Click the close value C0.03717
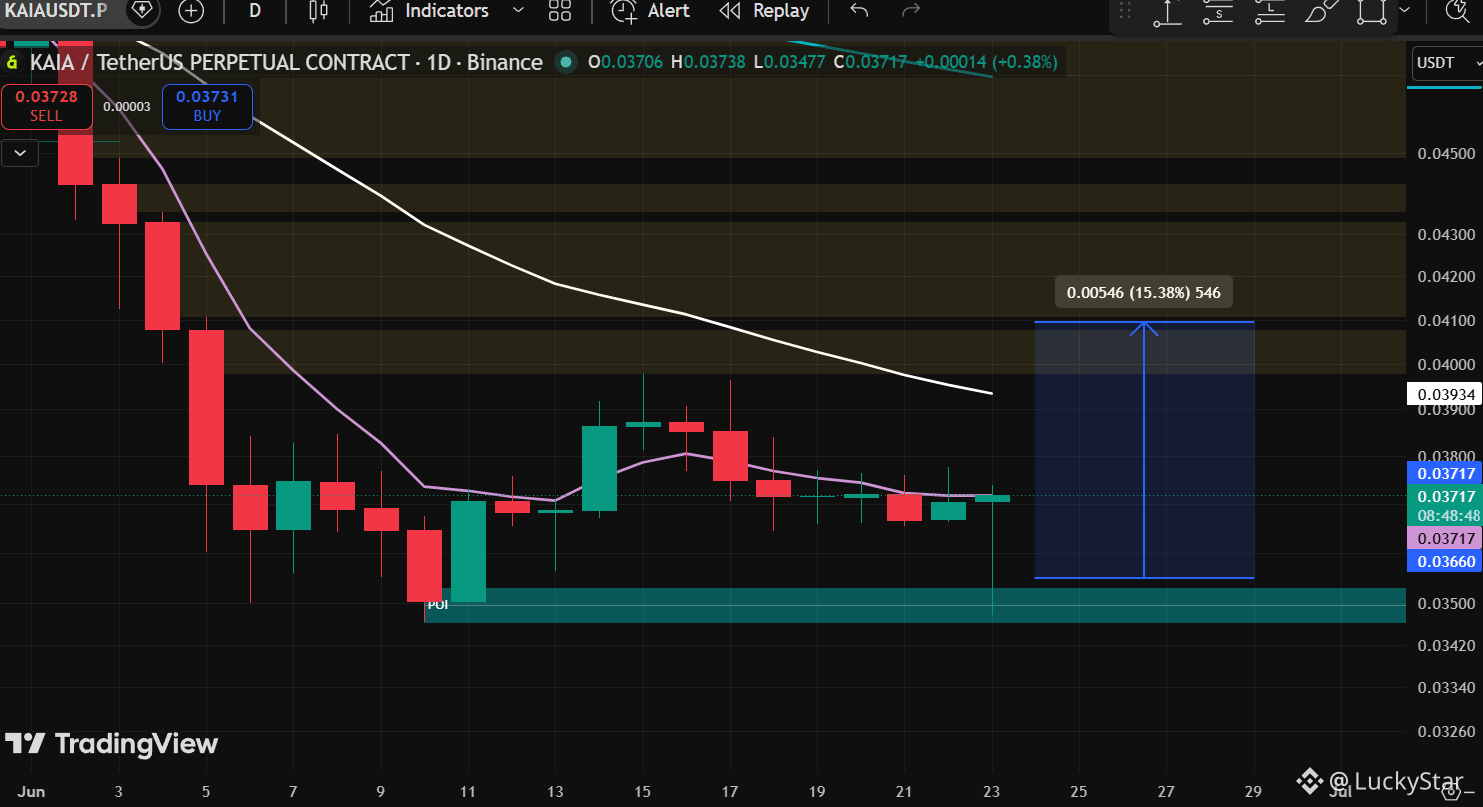1483x807 pixels. pyautogui.click(x=870, y=62)
